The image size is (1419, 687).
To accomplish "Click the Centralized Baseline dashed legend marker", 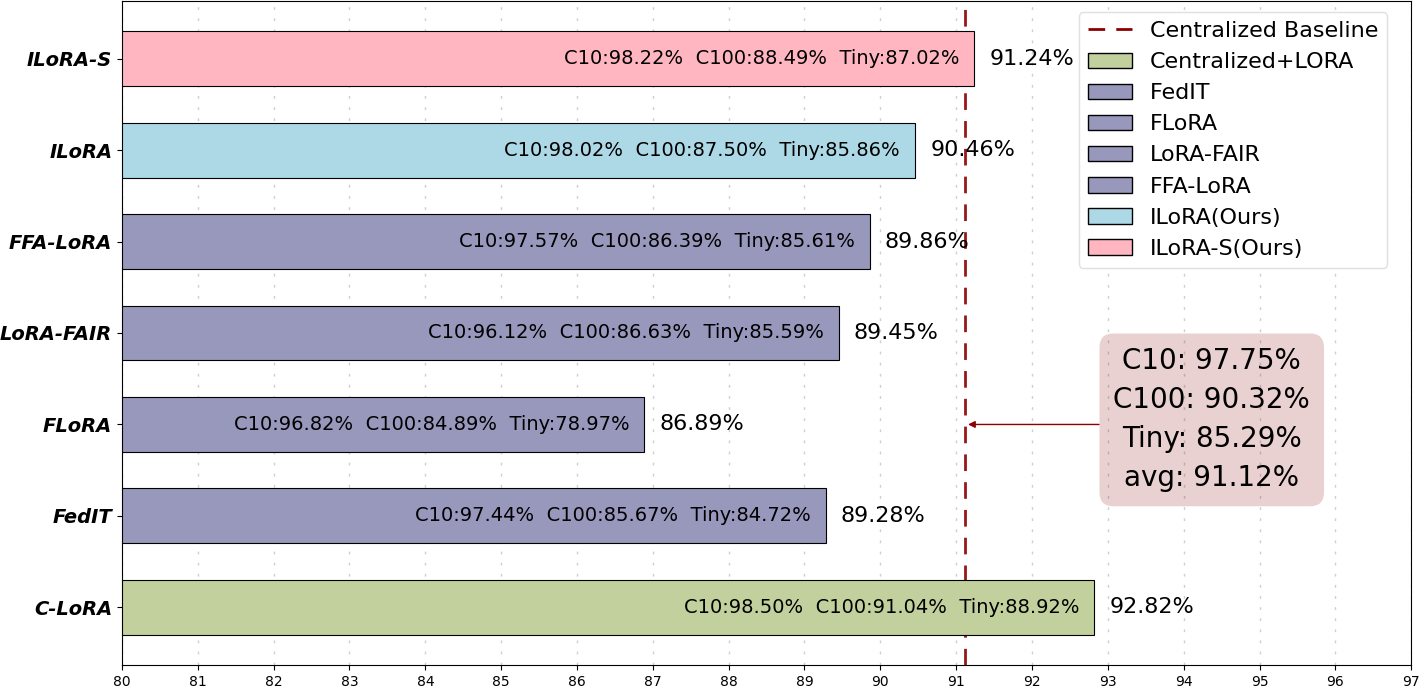I will point(1110,30).
